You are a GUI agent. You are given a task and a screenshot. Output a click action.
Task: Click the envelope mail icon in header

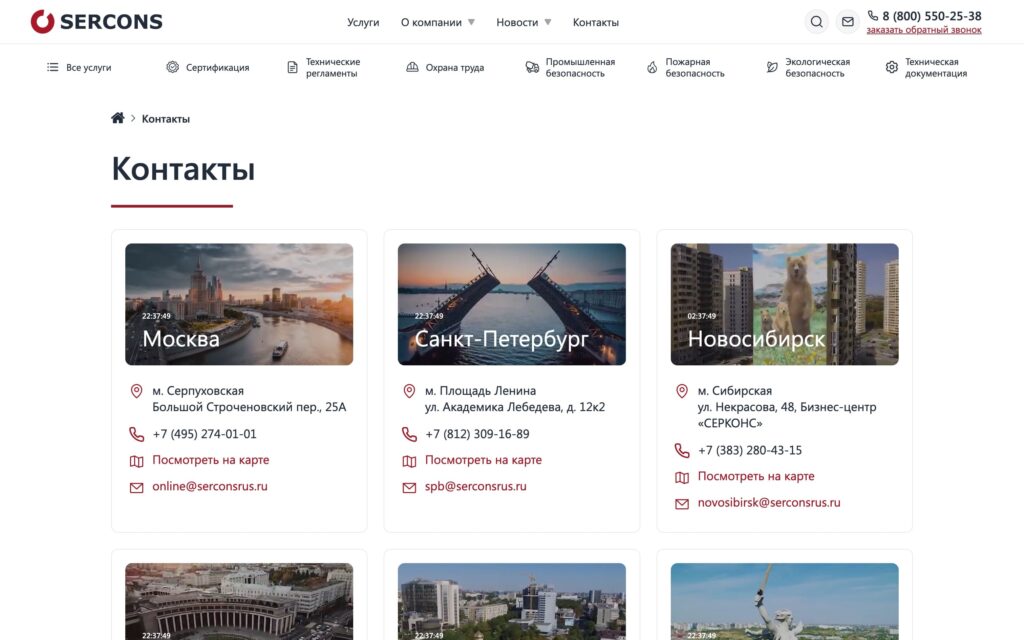coord(848,22)
